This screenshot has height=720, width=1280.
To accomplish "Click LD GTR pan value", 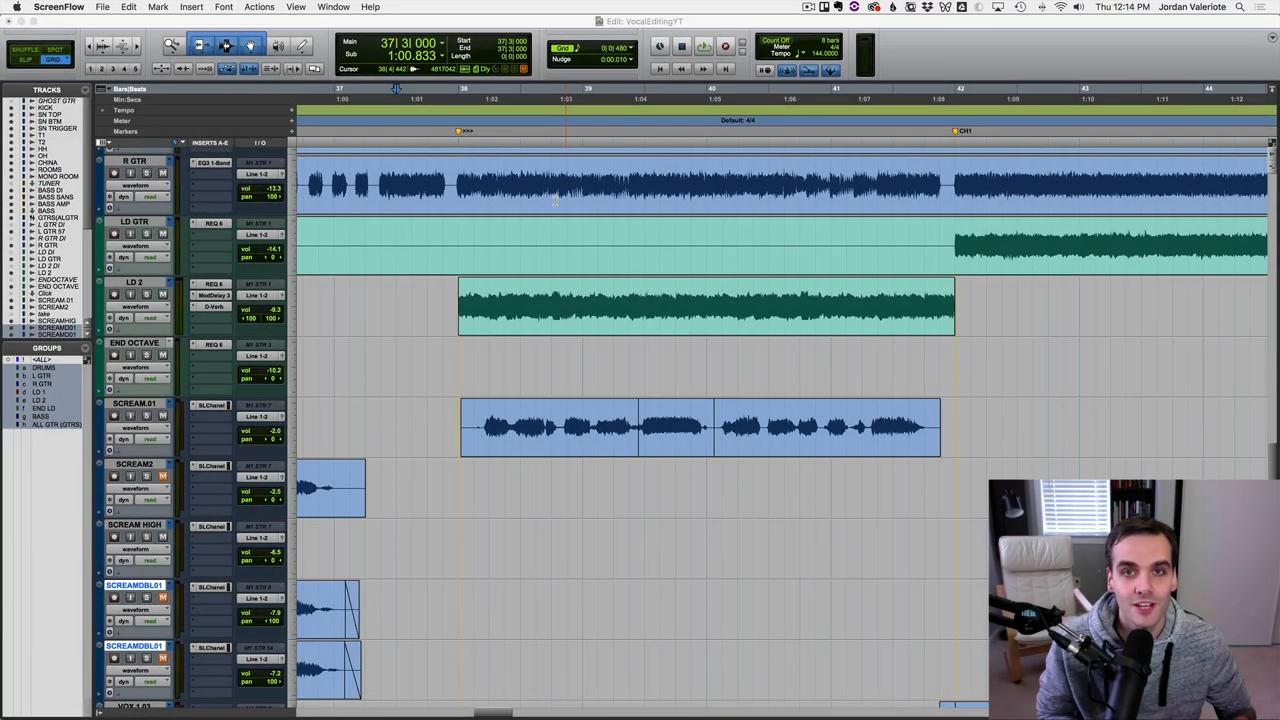I will coord(273,257).
